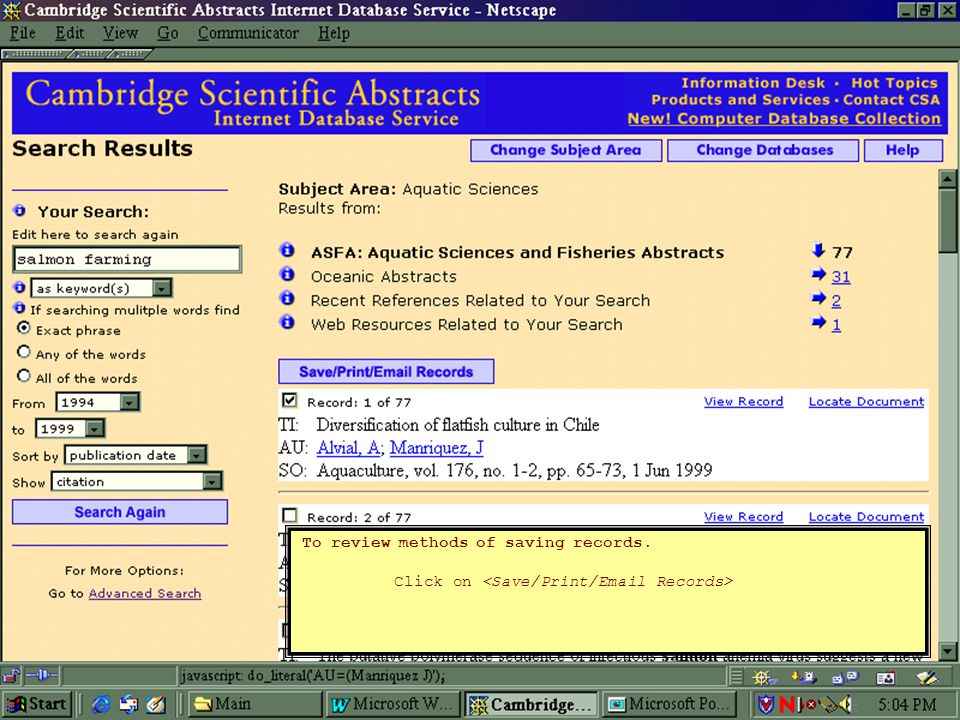Open Composer icon in Netscape component bar
Screen dimensions: 960x720
click(x=927, y=677)
